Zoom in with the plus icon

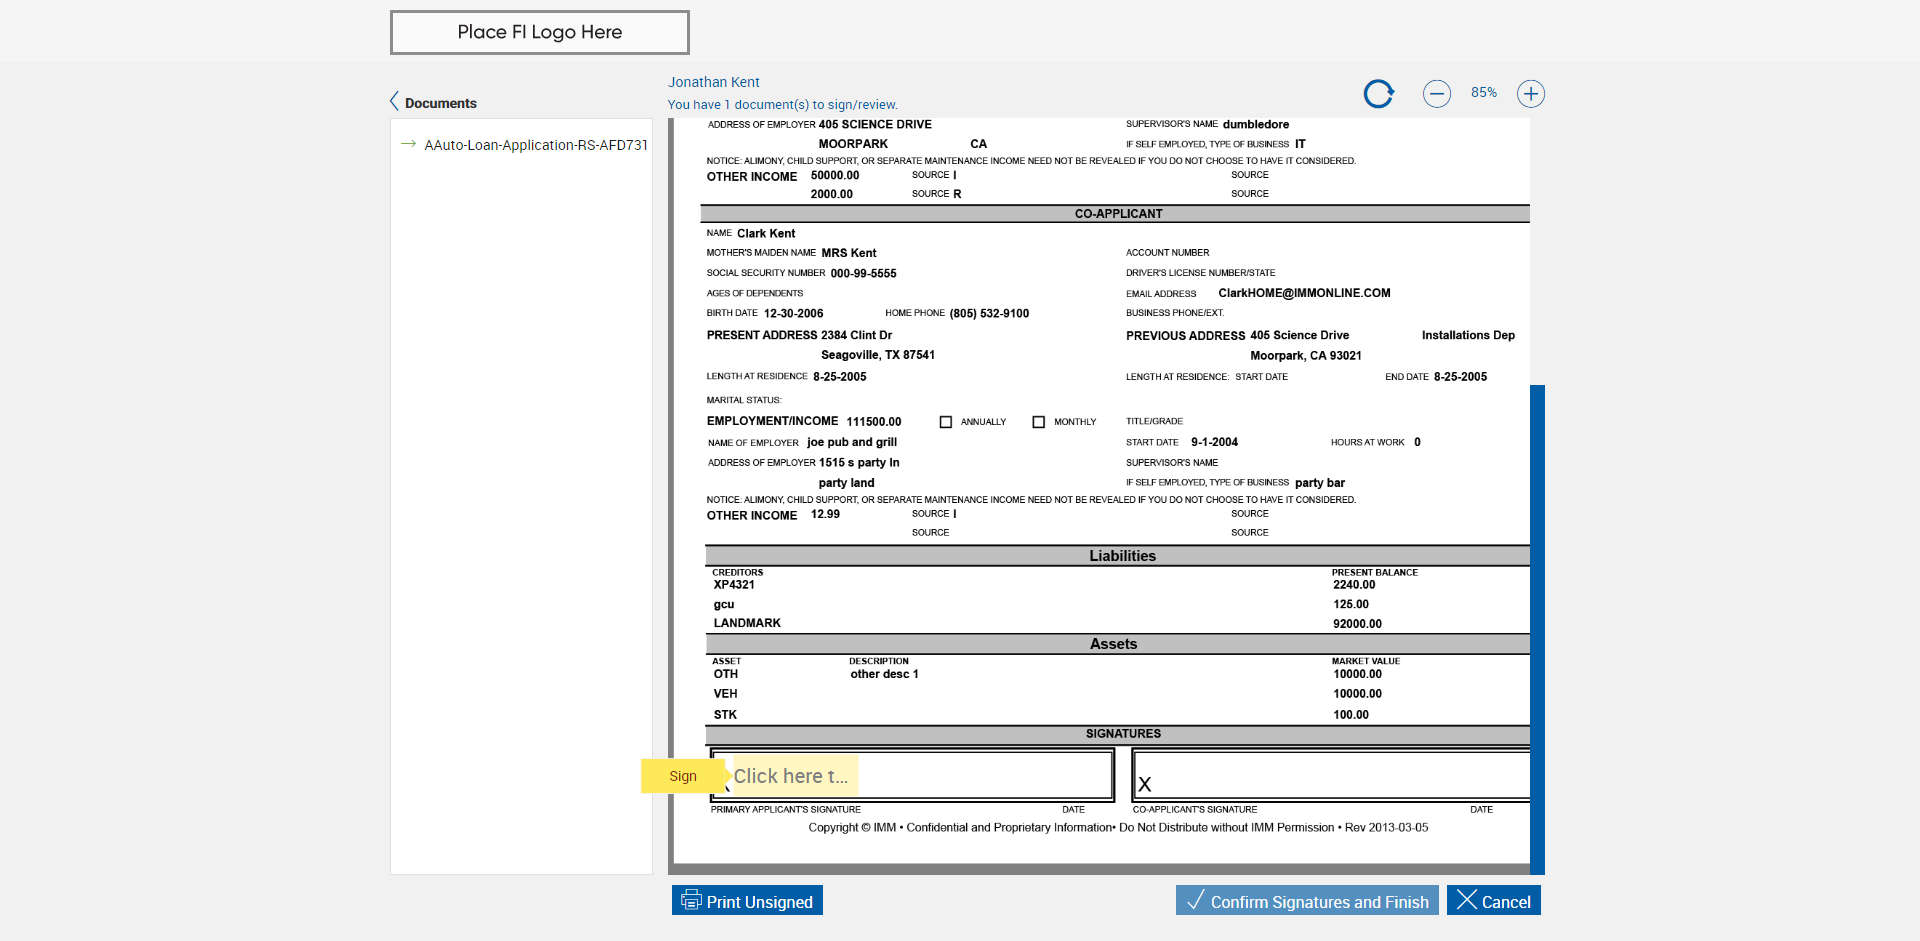(1531, 94)
